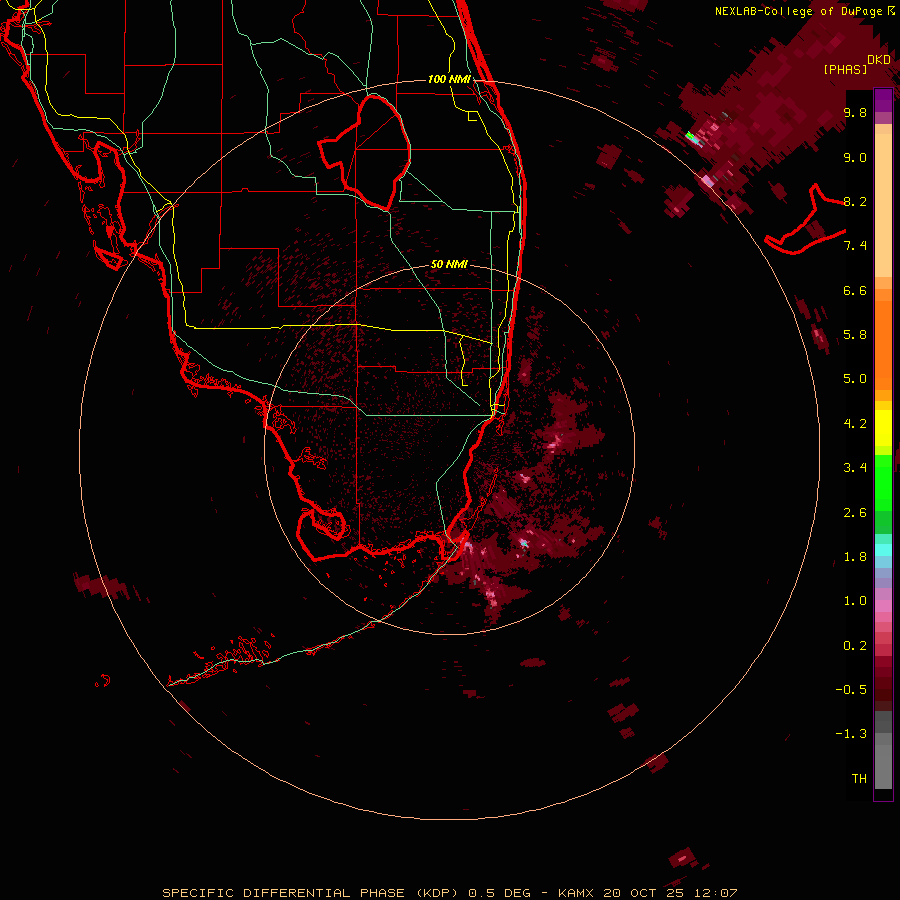
Task: Click the peach segment of color bar
Action: coord(883,205)
